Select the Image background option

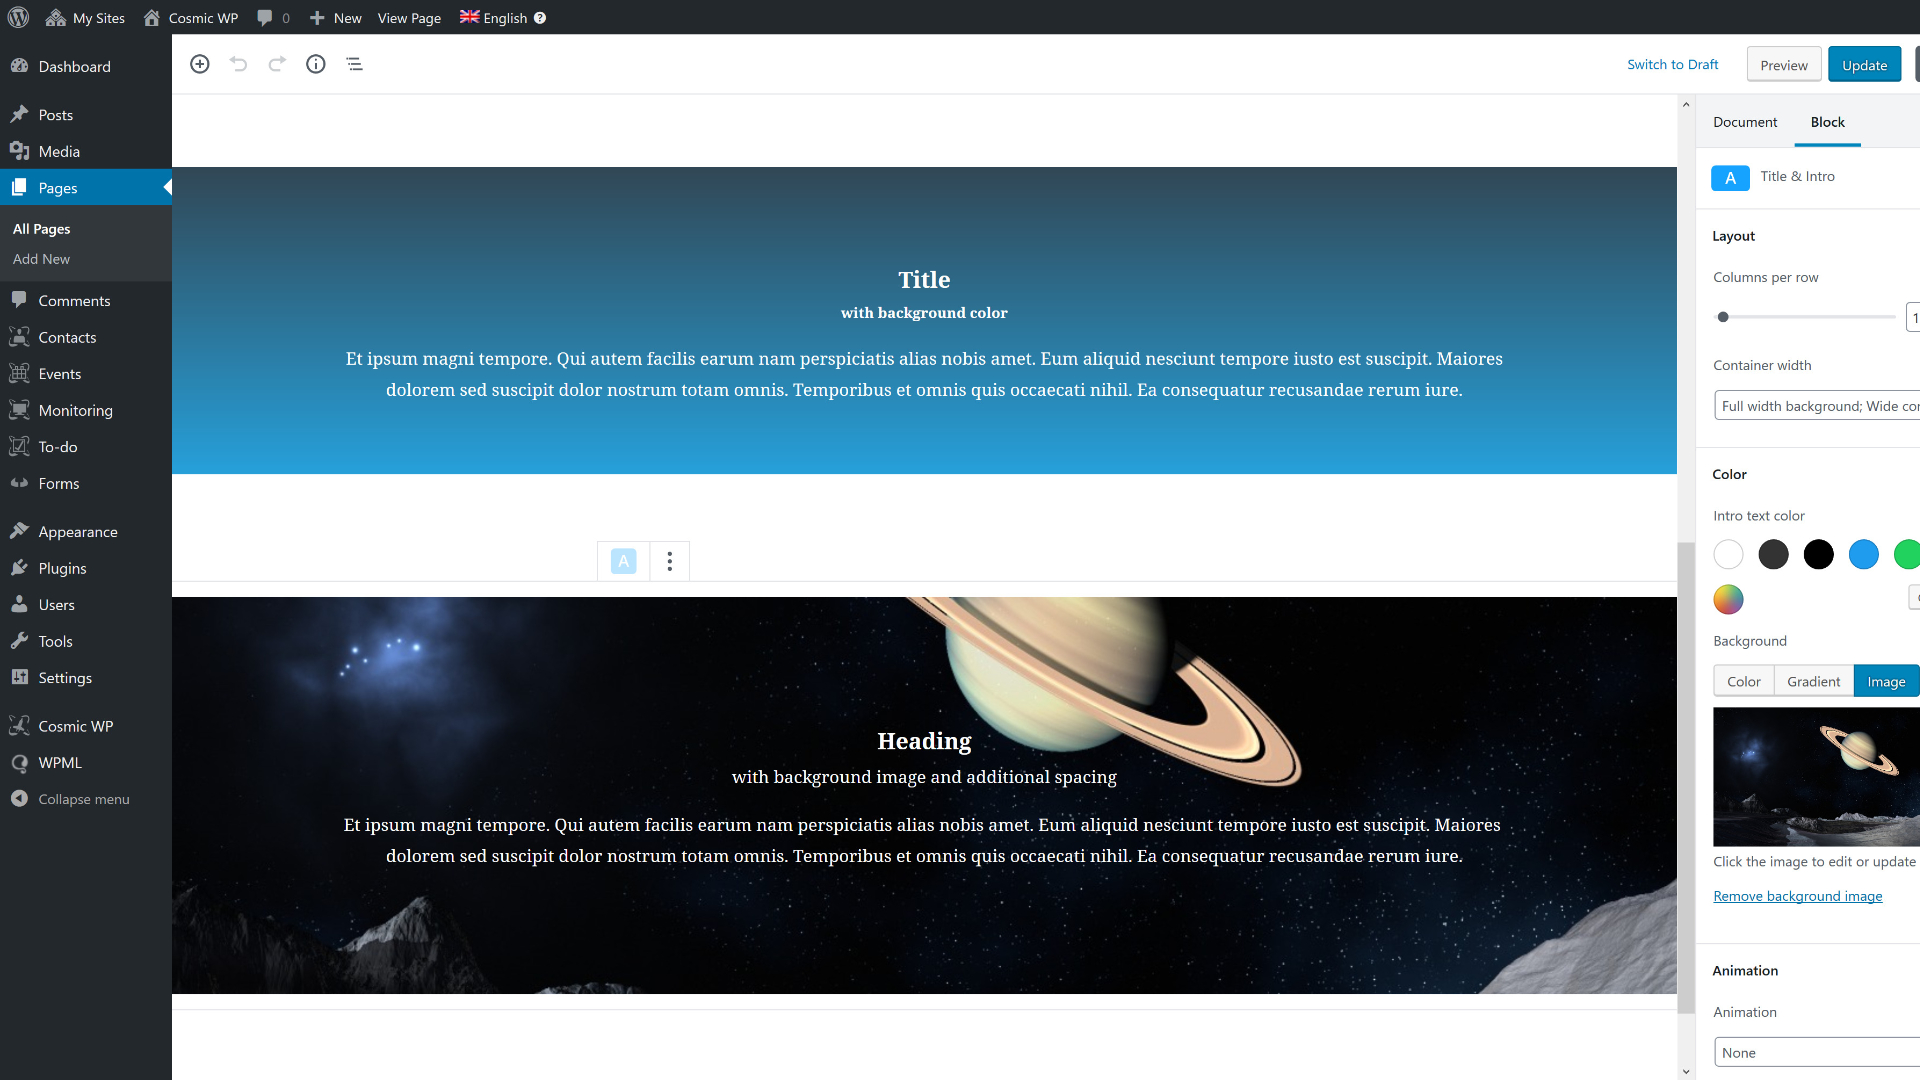point(1886,682)
